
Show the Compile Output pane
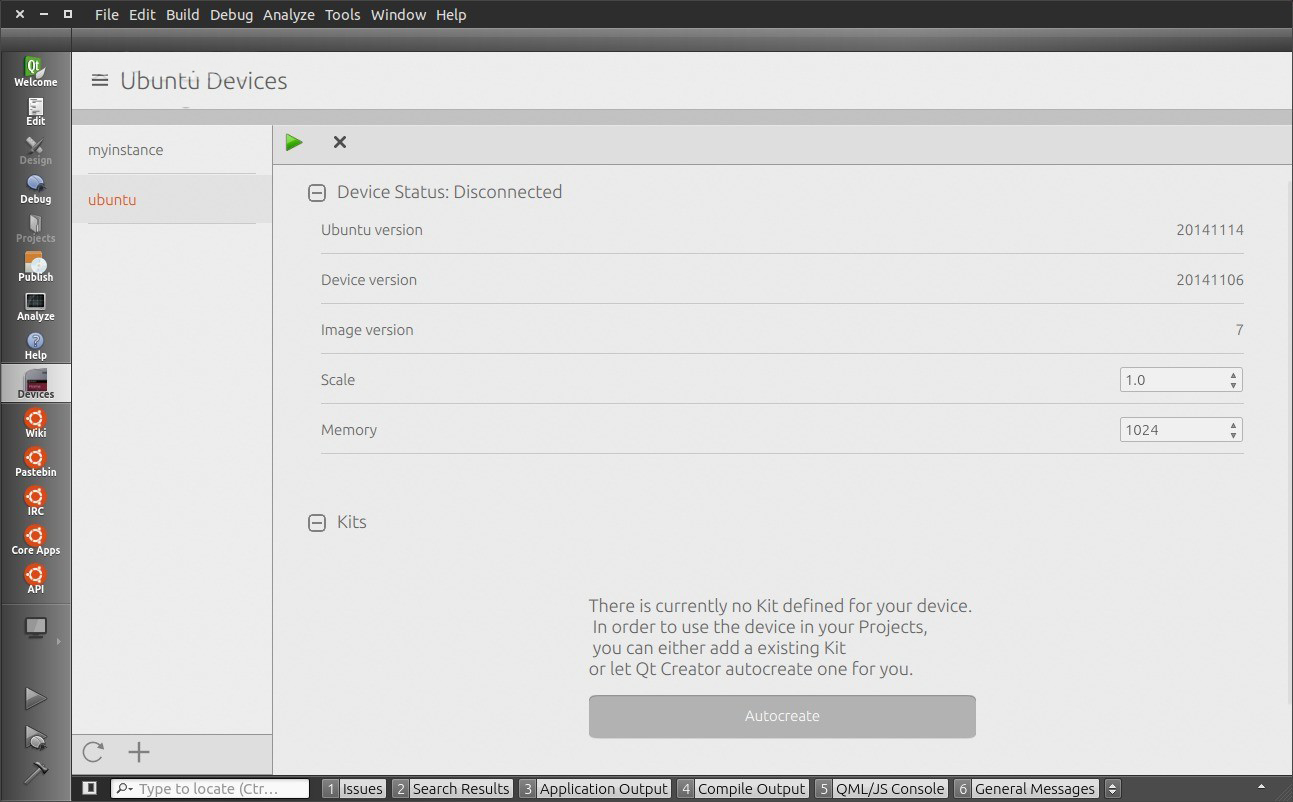(742, 789)
